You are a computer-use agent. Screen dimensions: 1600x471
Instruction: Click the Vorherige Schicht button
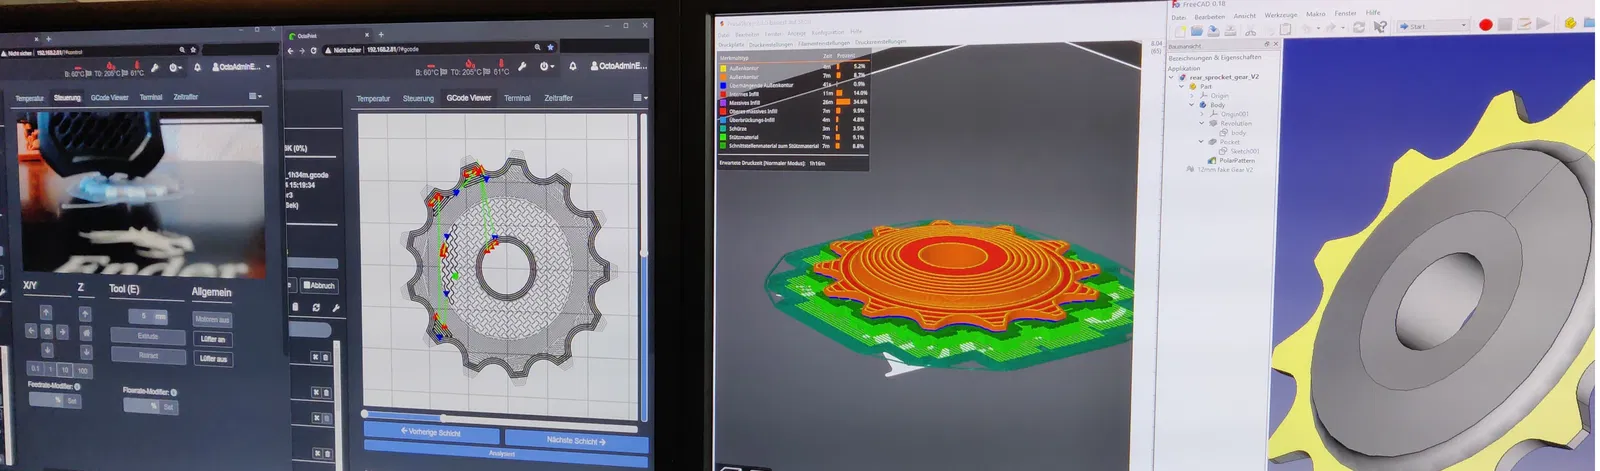click(x=433, y=432)
